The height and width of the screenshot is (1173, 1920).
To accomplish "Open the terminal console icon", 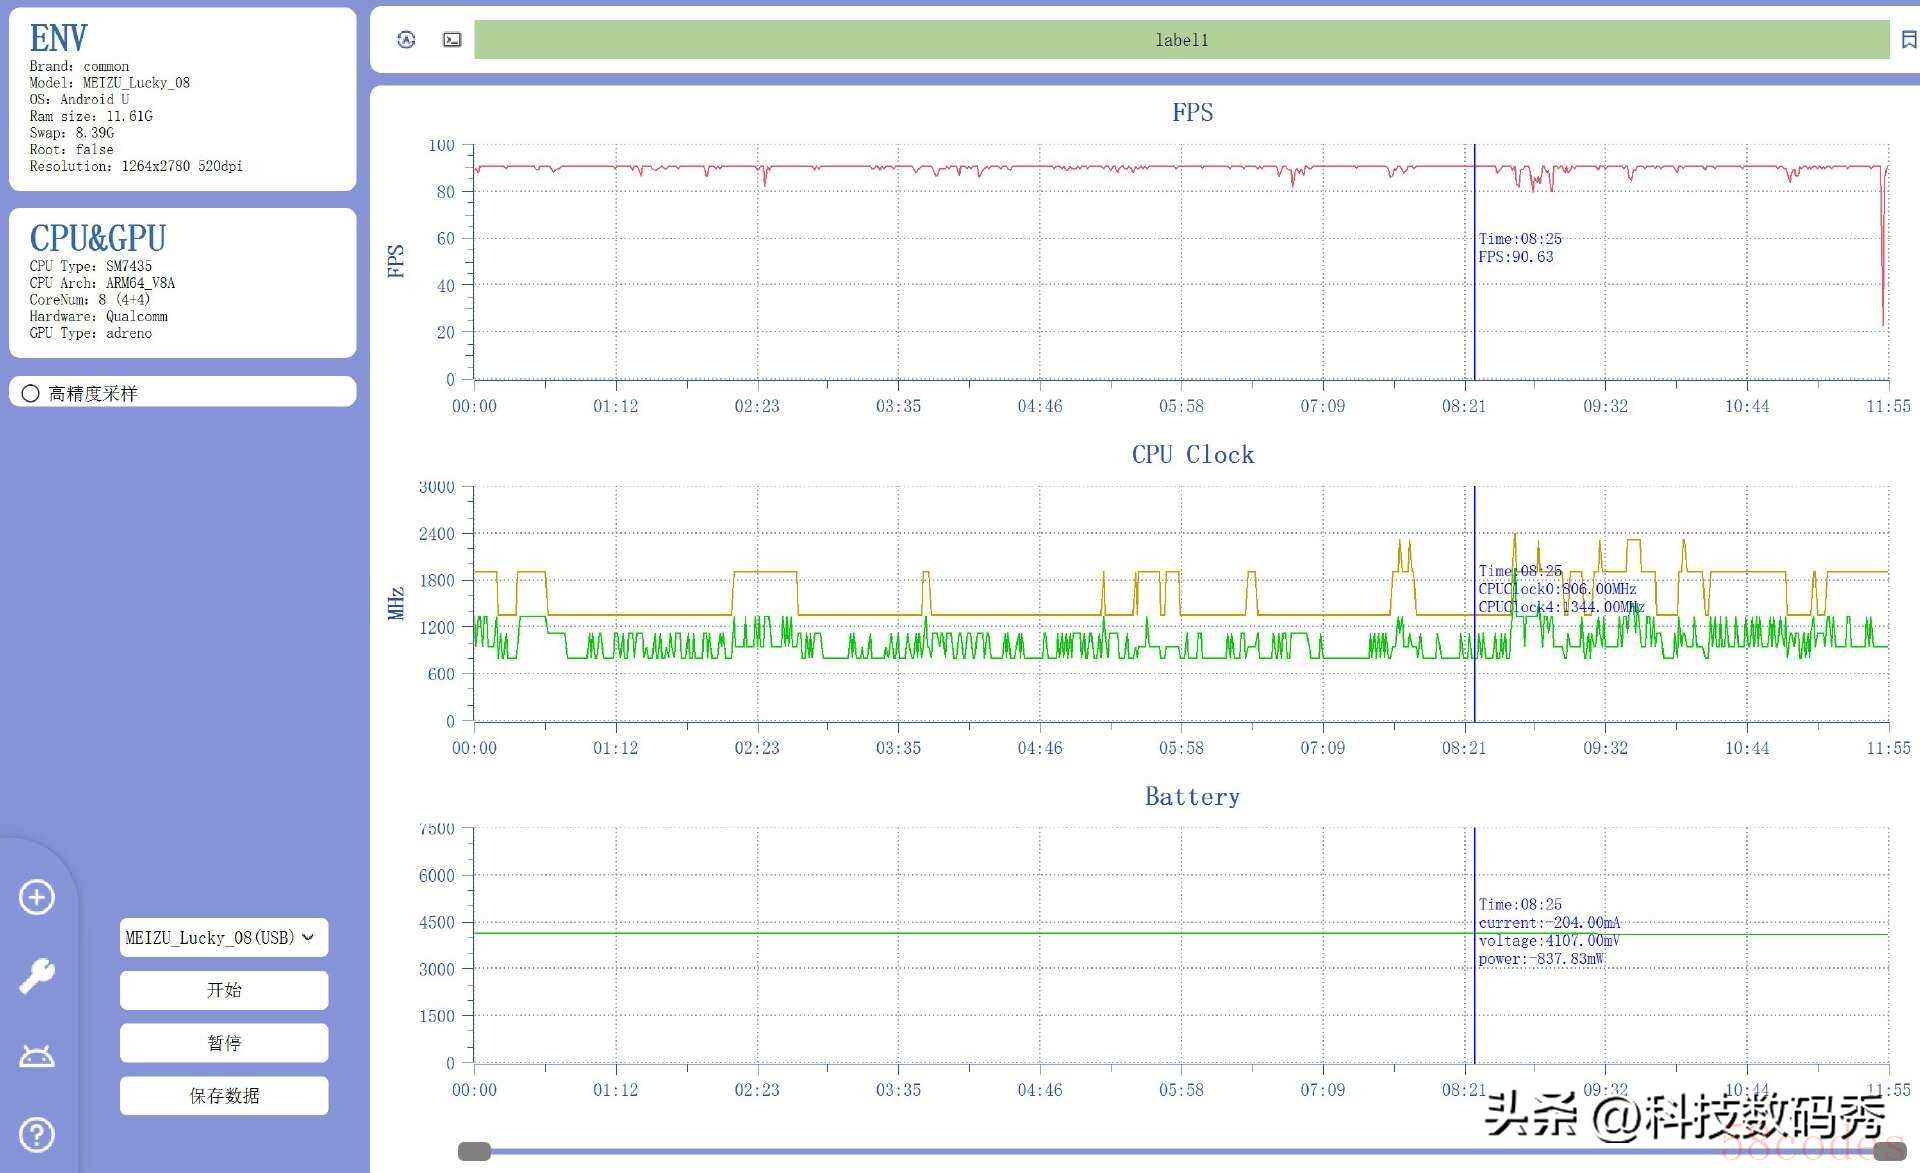I will tap(452, 40).
